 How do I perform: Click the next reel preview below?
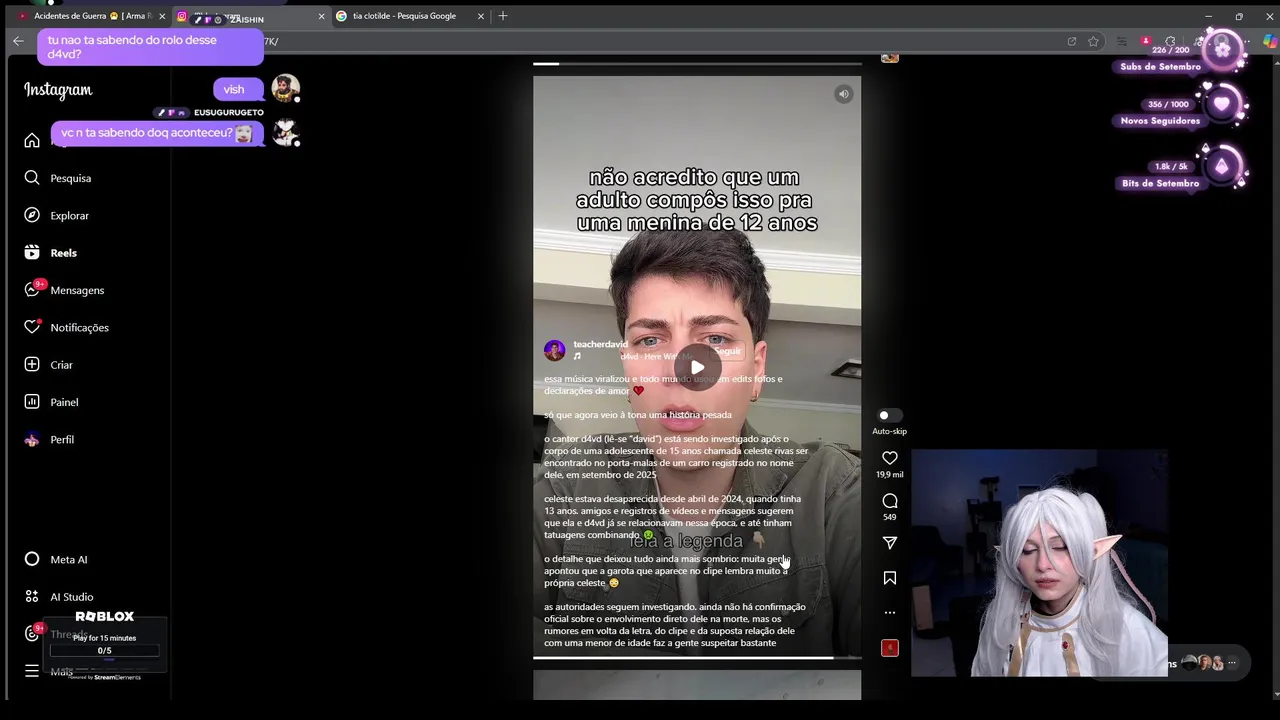coord(697,685)
